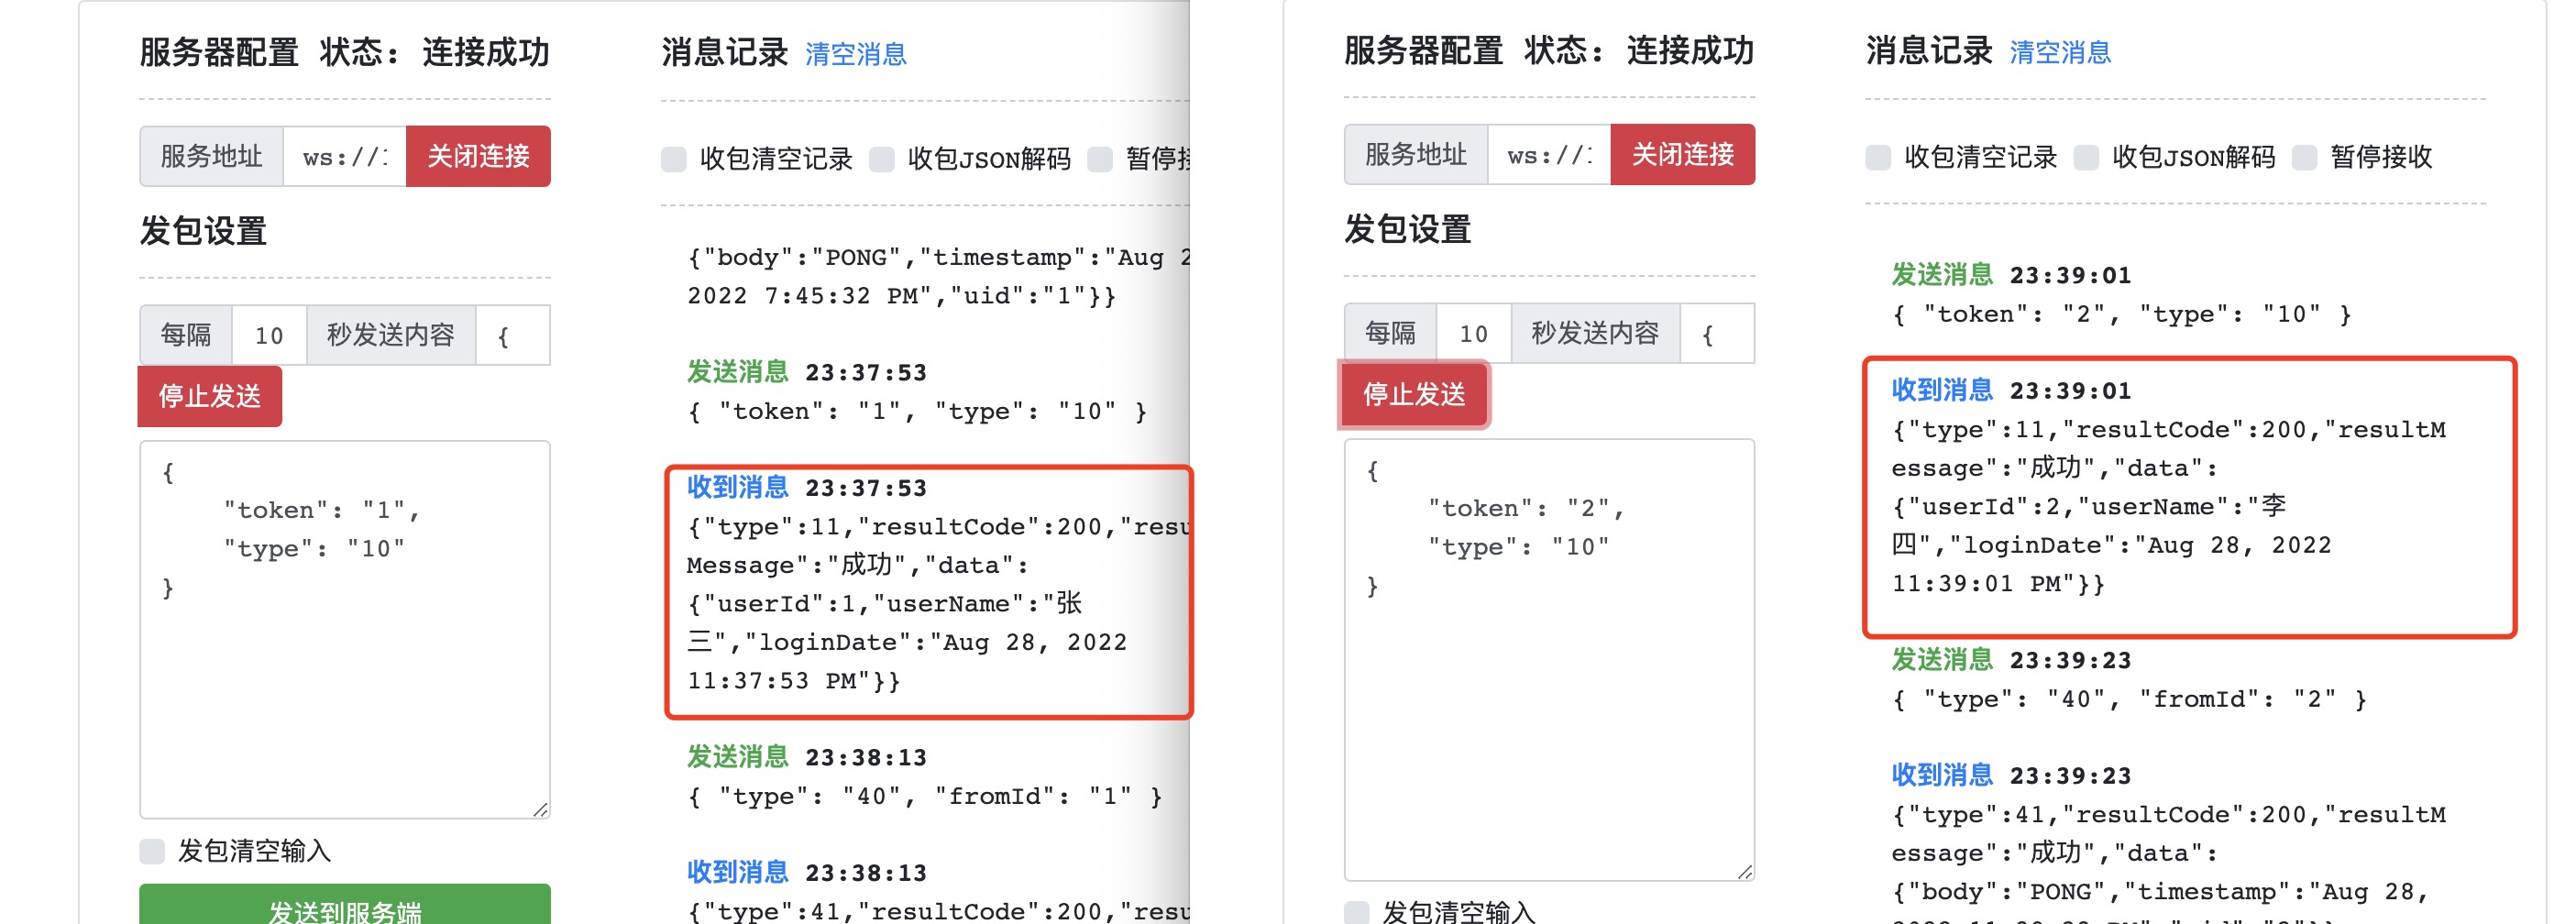The height and width of the screenshot is (924, 2576).
Task: Click 关闭连接 button in right panel
Action: [x=1682, y=154]
